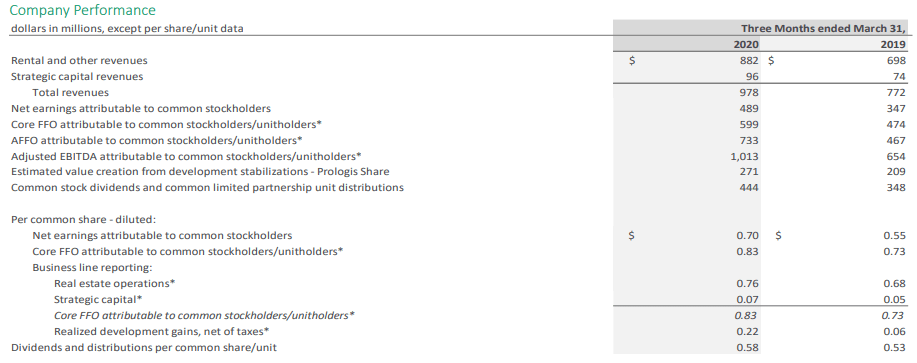Viewport: 917px width, 363px height.
Task: Click the Three Months ended March 31 header
Action: tap(823, 28)
